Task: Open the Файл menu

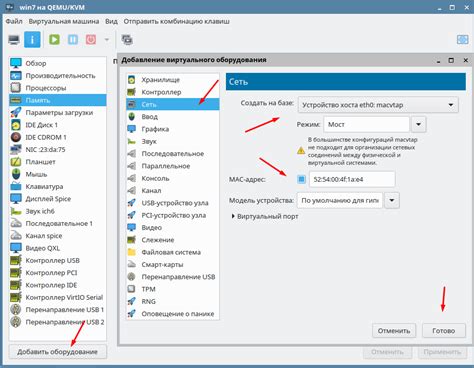Action: tap(14, 21)
